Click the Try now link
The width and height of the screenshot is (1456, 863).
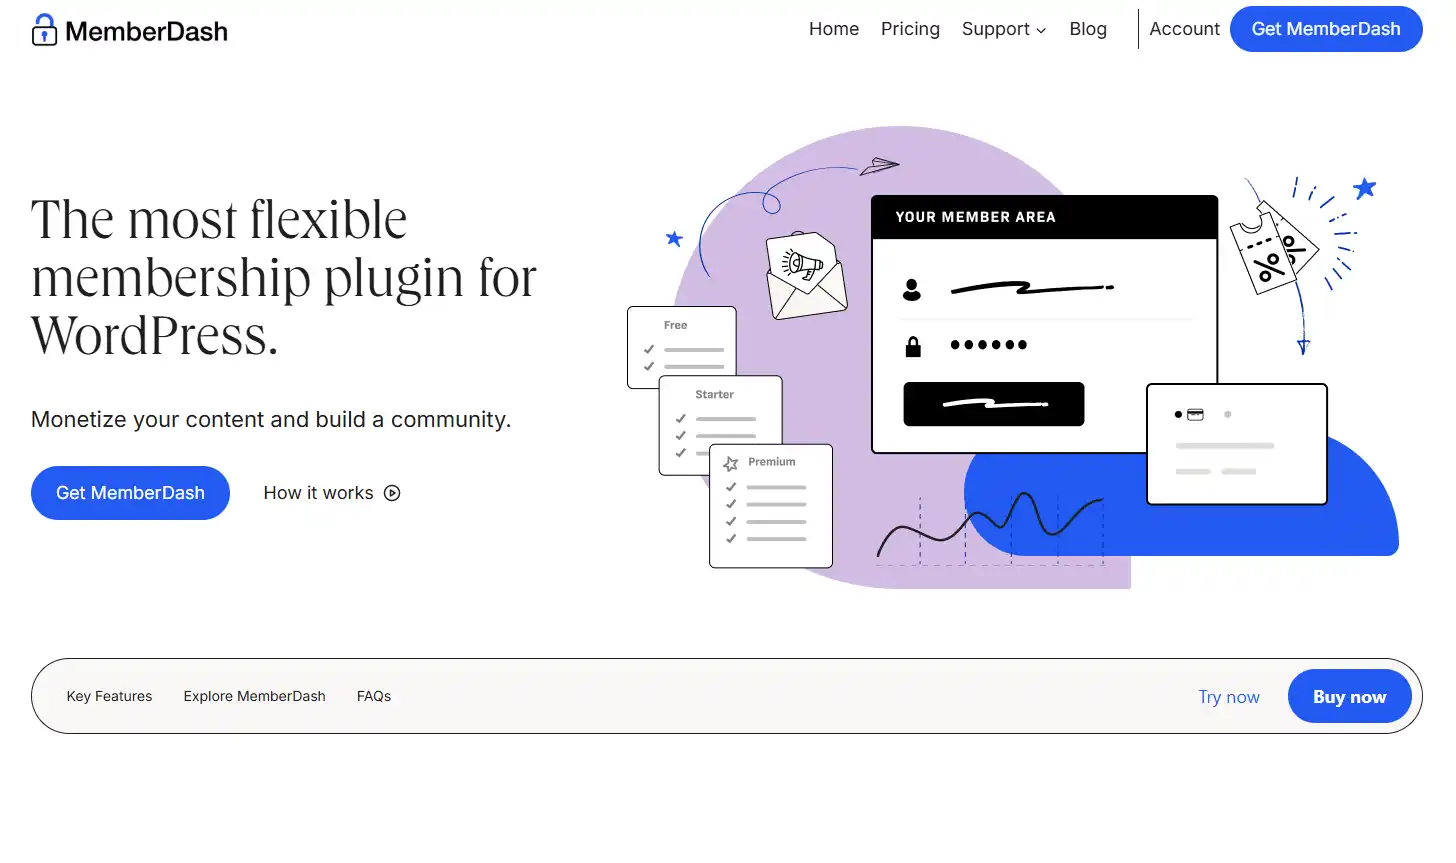pos(1228,697)
